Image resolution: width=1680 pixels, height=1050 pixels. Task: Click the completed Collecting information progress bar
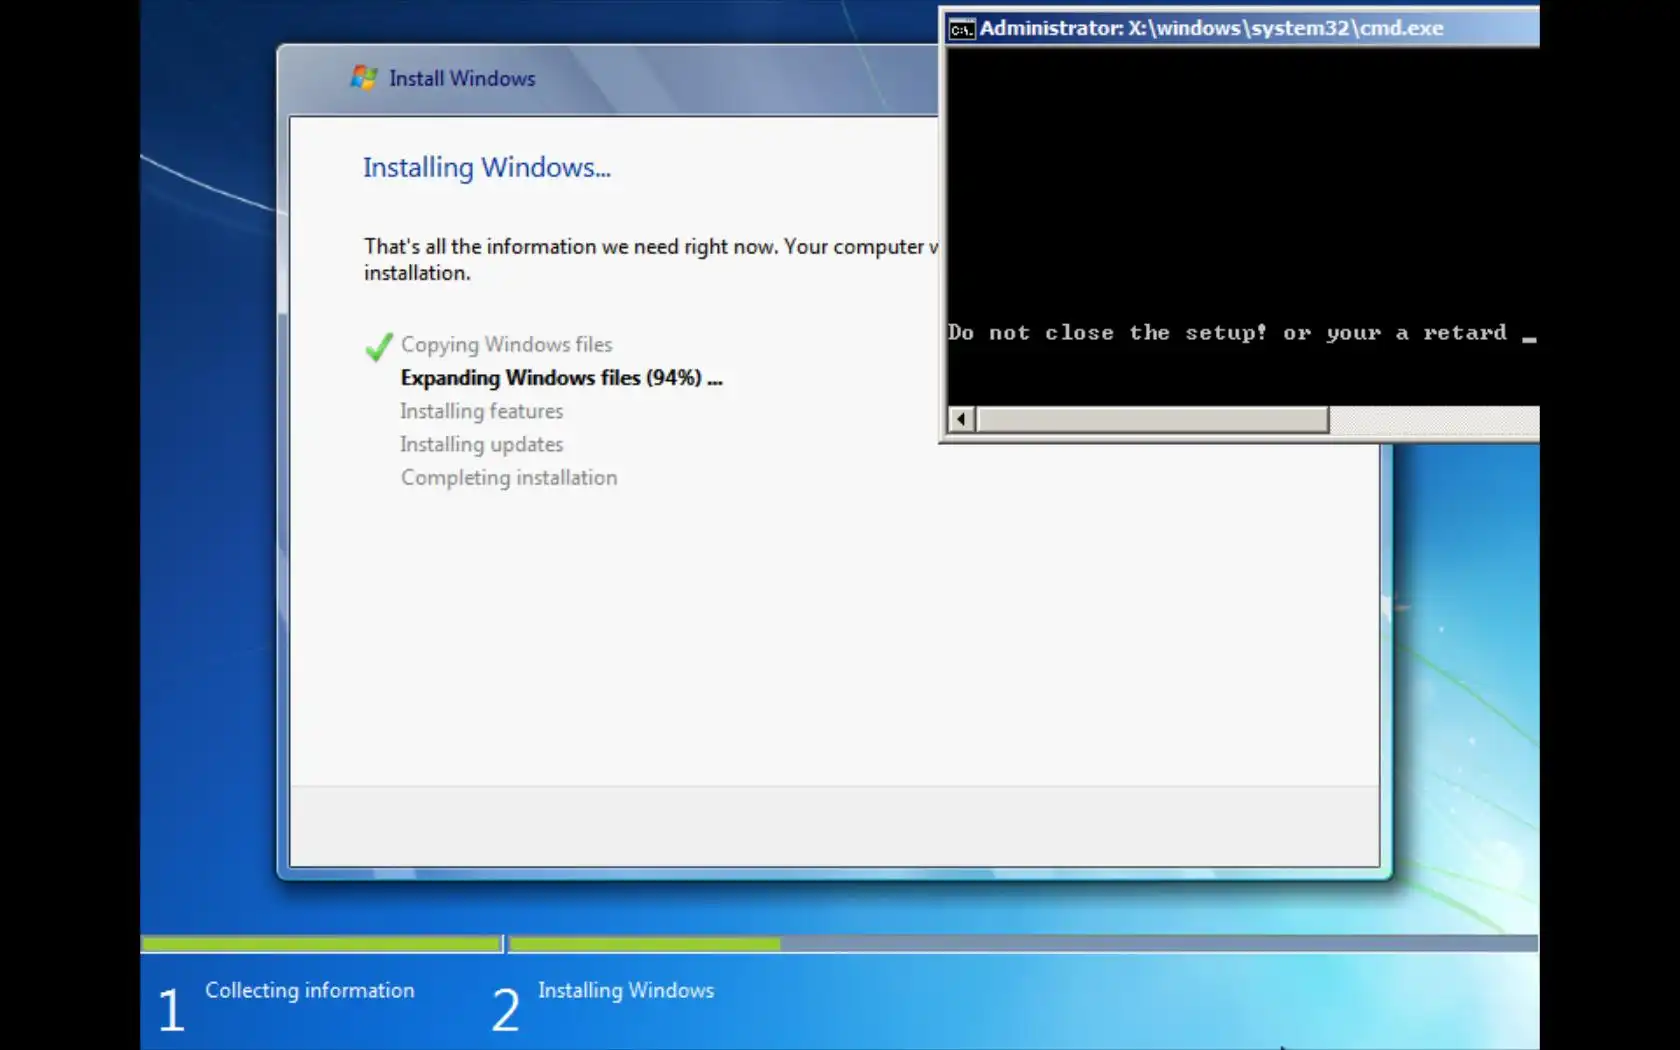322,943
